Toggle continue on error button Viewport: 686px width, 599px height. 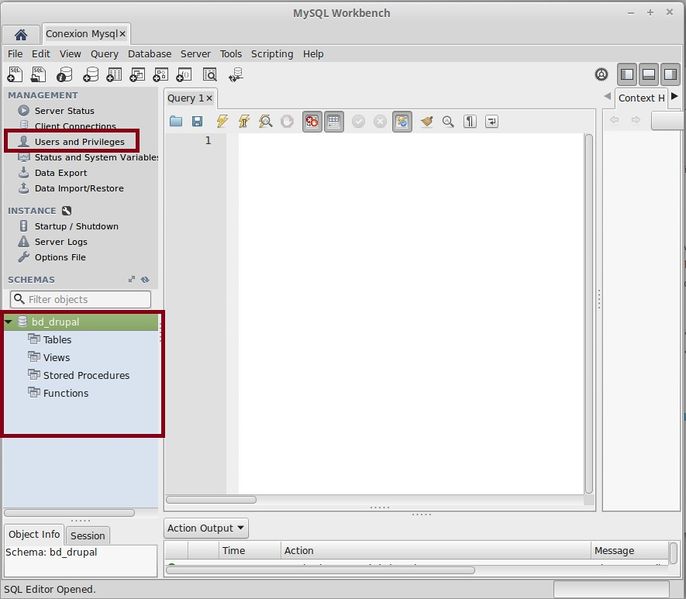(x=312, y=121)
